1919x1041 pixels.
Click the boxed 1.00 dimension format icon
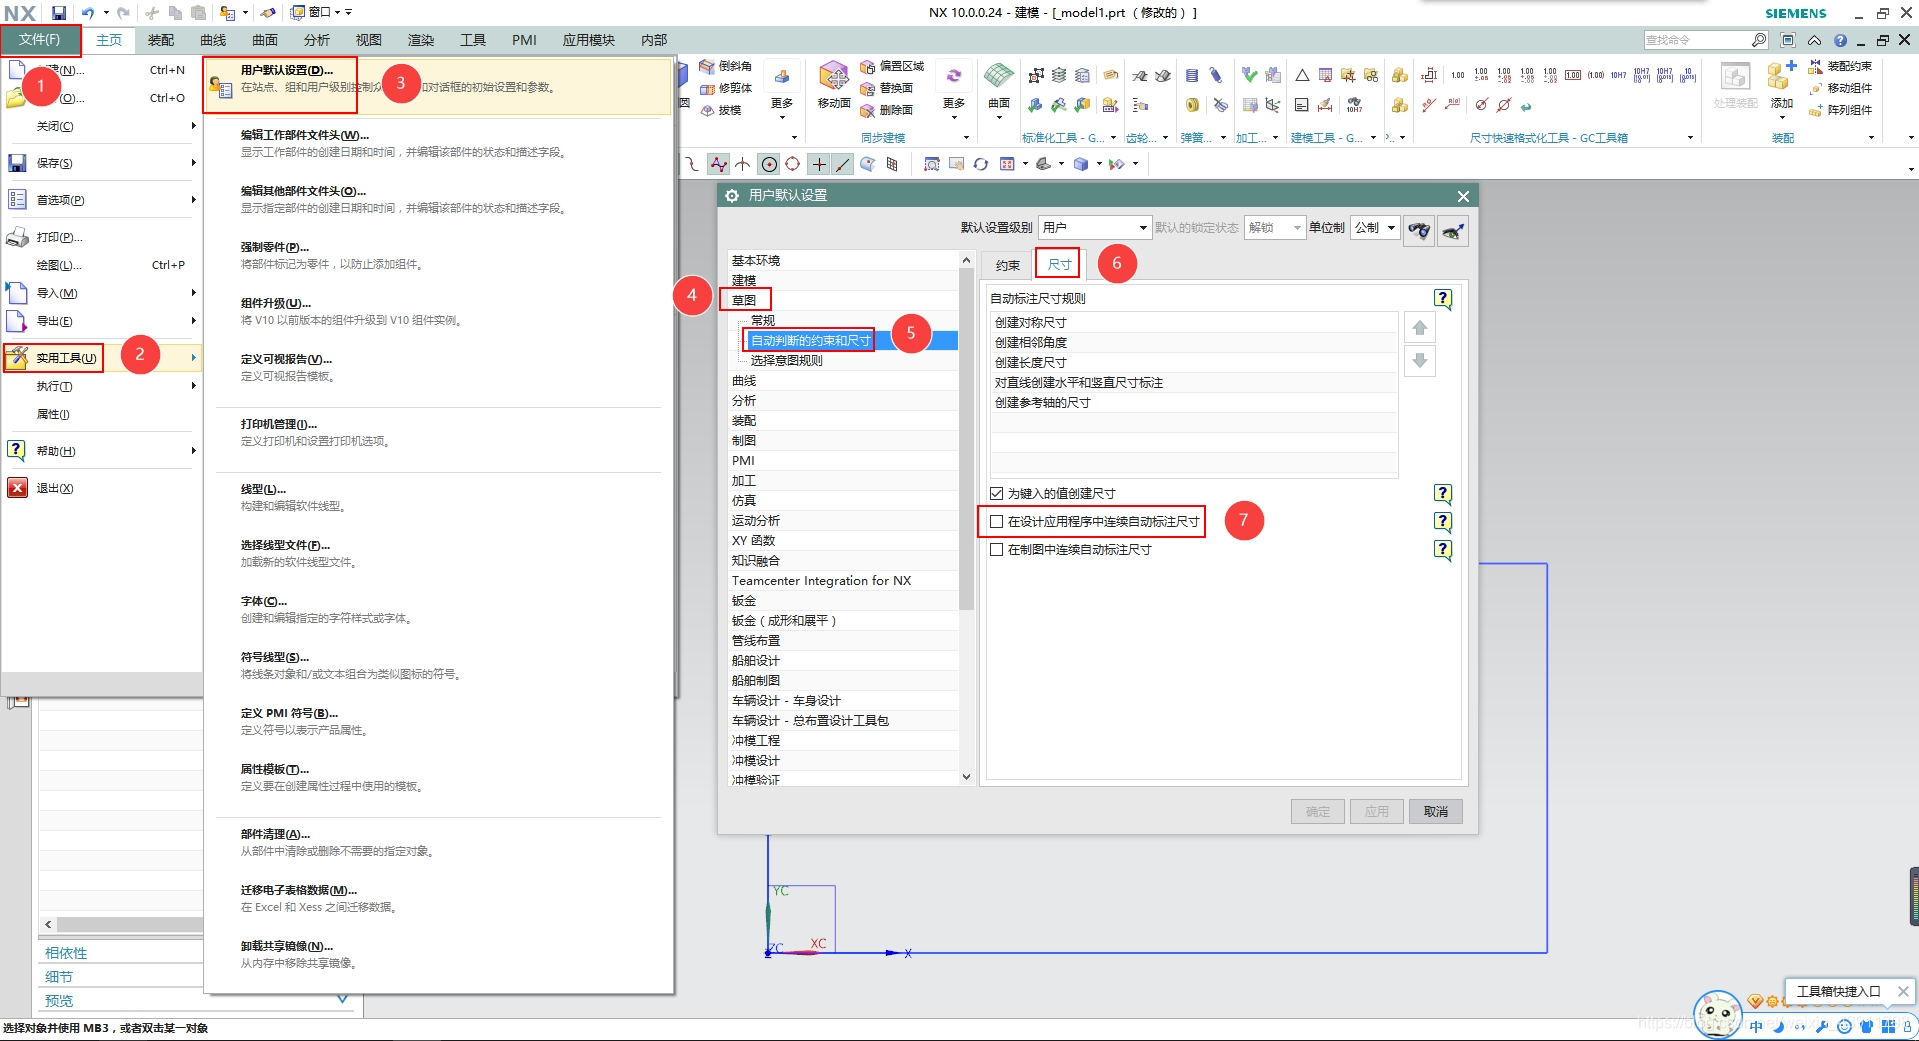point(1573,75)
